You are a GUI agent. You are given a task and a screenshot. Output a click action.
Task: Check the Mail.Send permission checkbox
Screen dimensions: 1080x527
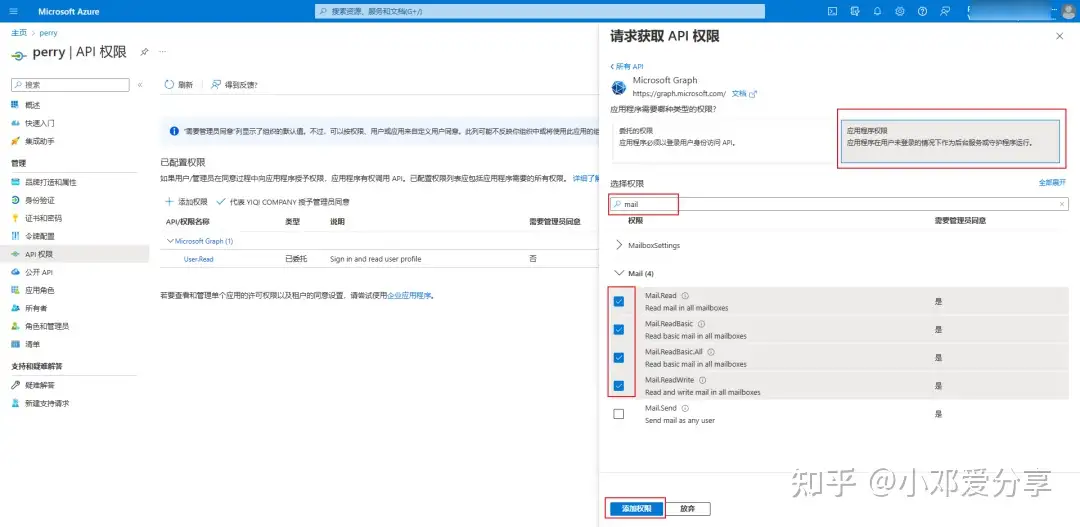pyautogui.click(x=619, y=414)
